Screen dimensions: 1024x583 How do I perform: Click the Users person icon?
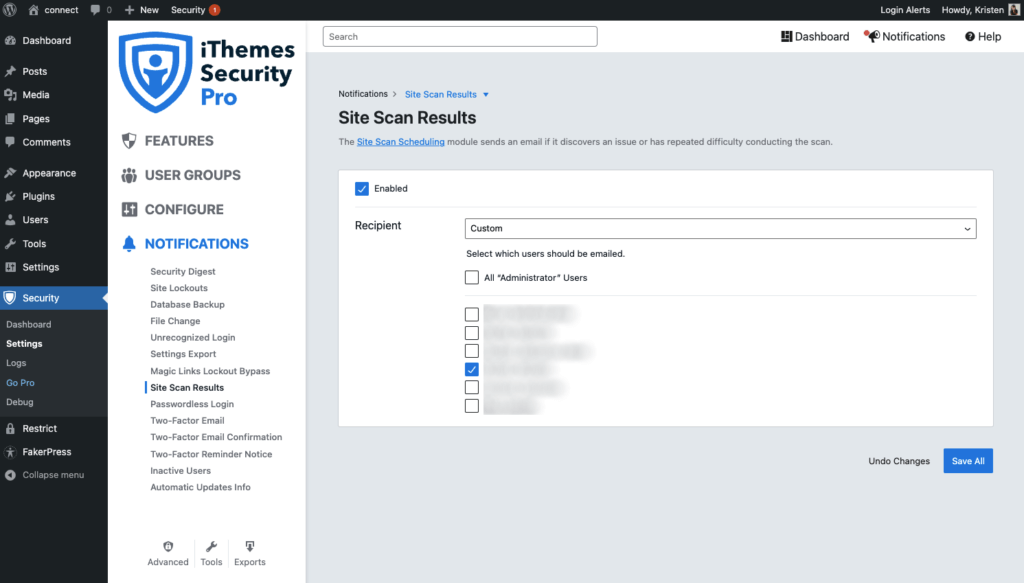coord(10,220)
